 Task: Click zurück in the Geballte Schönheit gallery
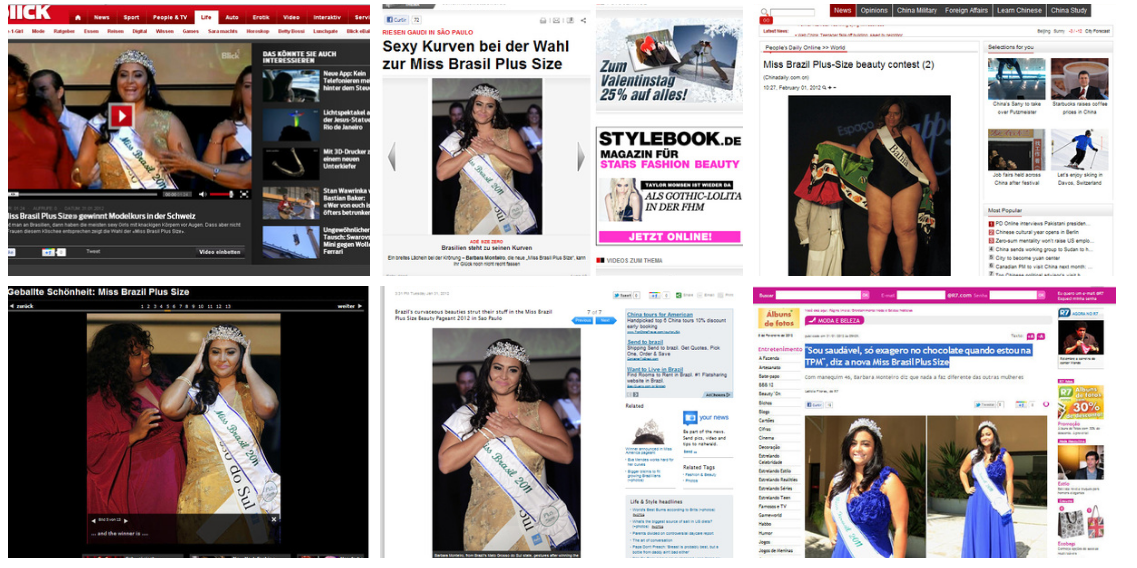(x=22, y=307)
